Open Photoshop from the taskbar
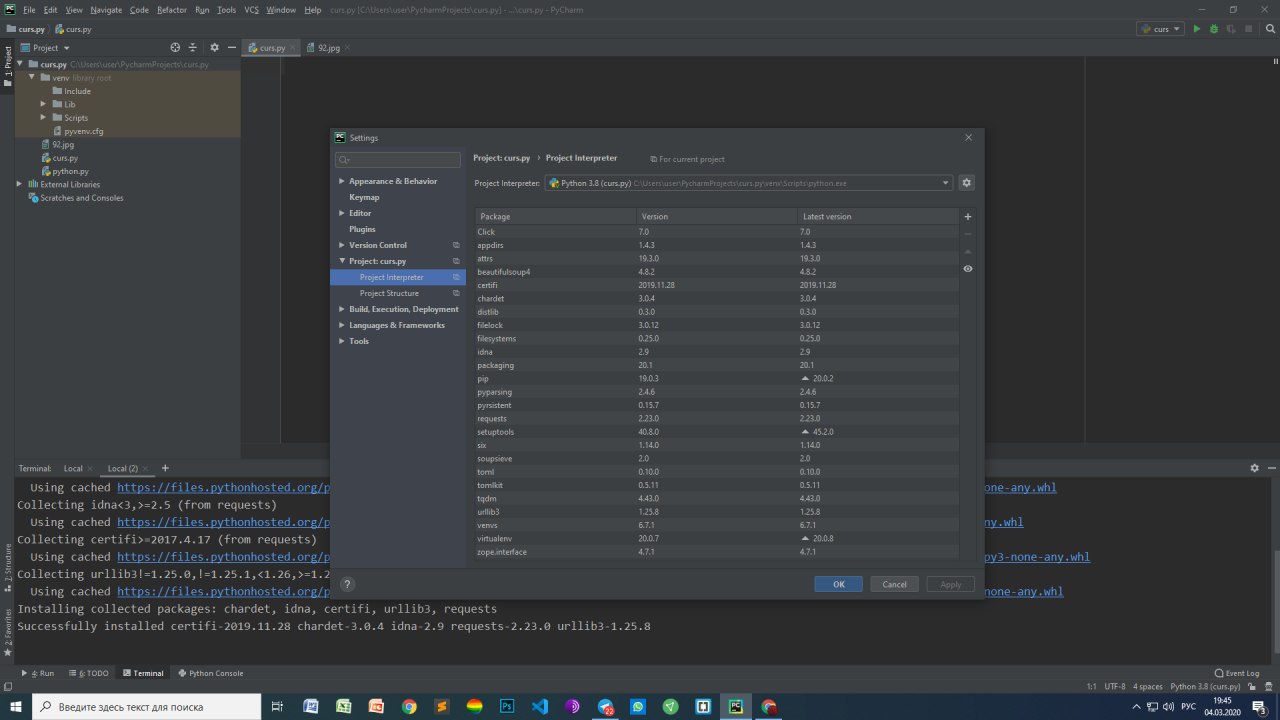 (x=507, y=707)
